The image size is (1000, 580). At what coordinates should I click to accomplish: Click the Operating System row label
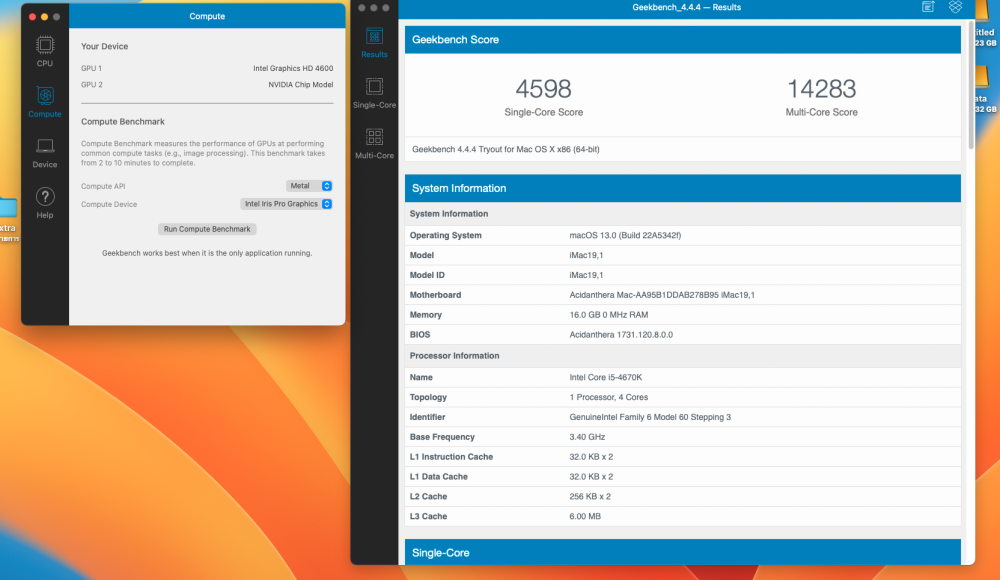pyautogui.click(x=445, y=235)
